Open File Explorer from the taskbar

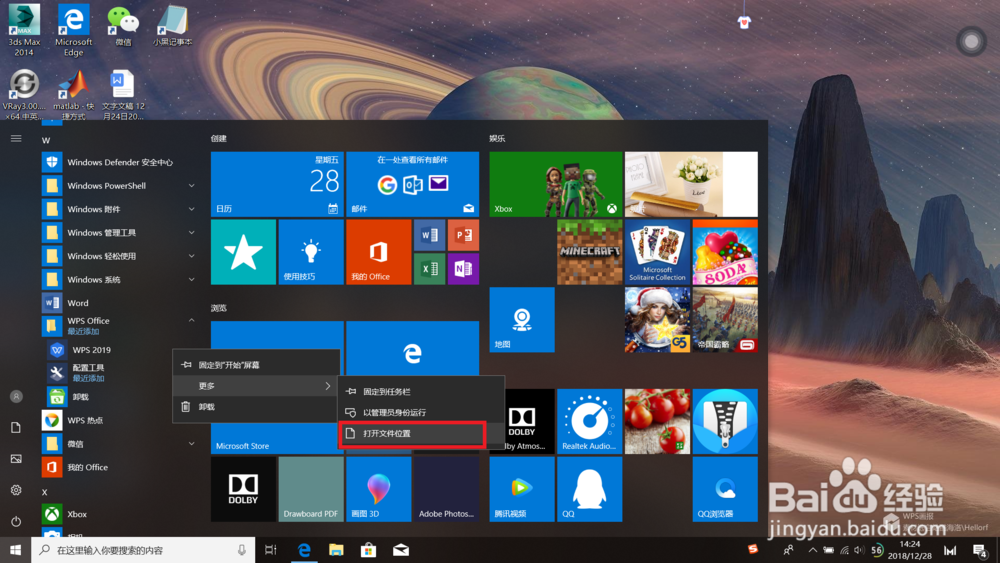tap(336, 550)
